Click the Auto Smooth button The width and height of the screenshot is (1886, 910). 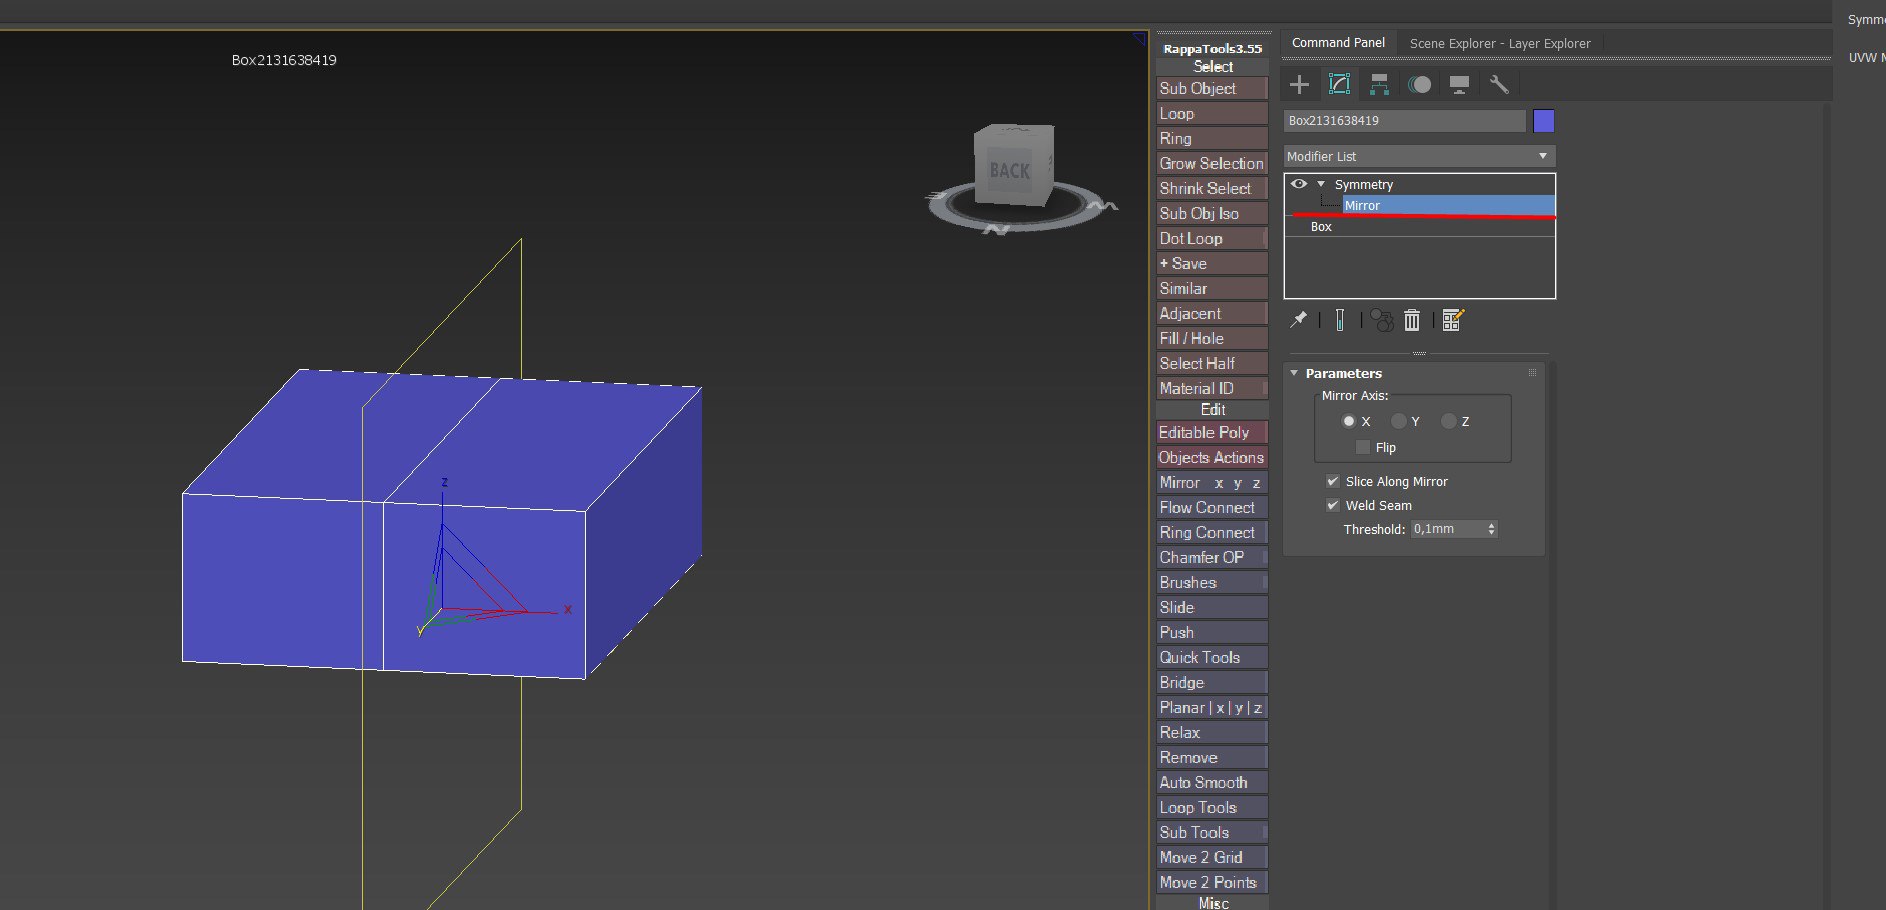click(x=1212, y=782)
